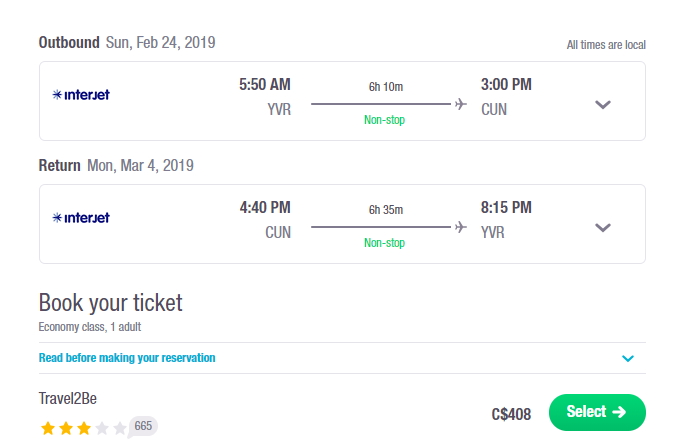
Task: Click airplane icon on outbound route line
Action: [x=460, y=104]
